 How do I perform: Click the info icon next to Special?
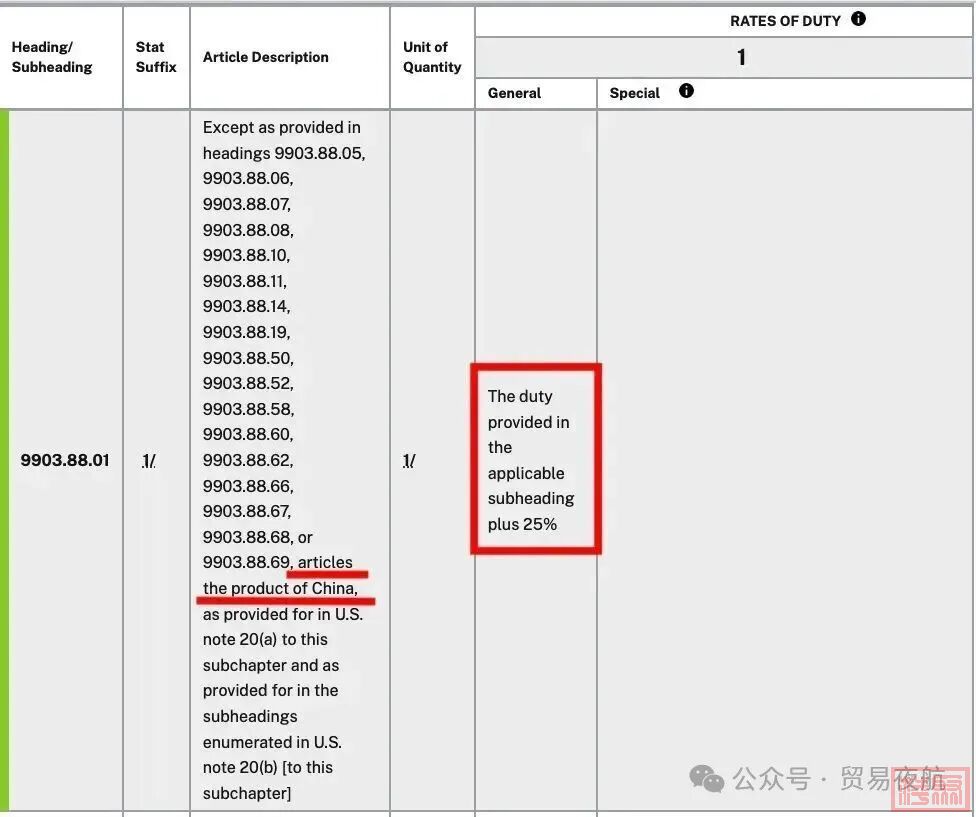(x=686, y=91)
